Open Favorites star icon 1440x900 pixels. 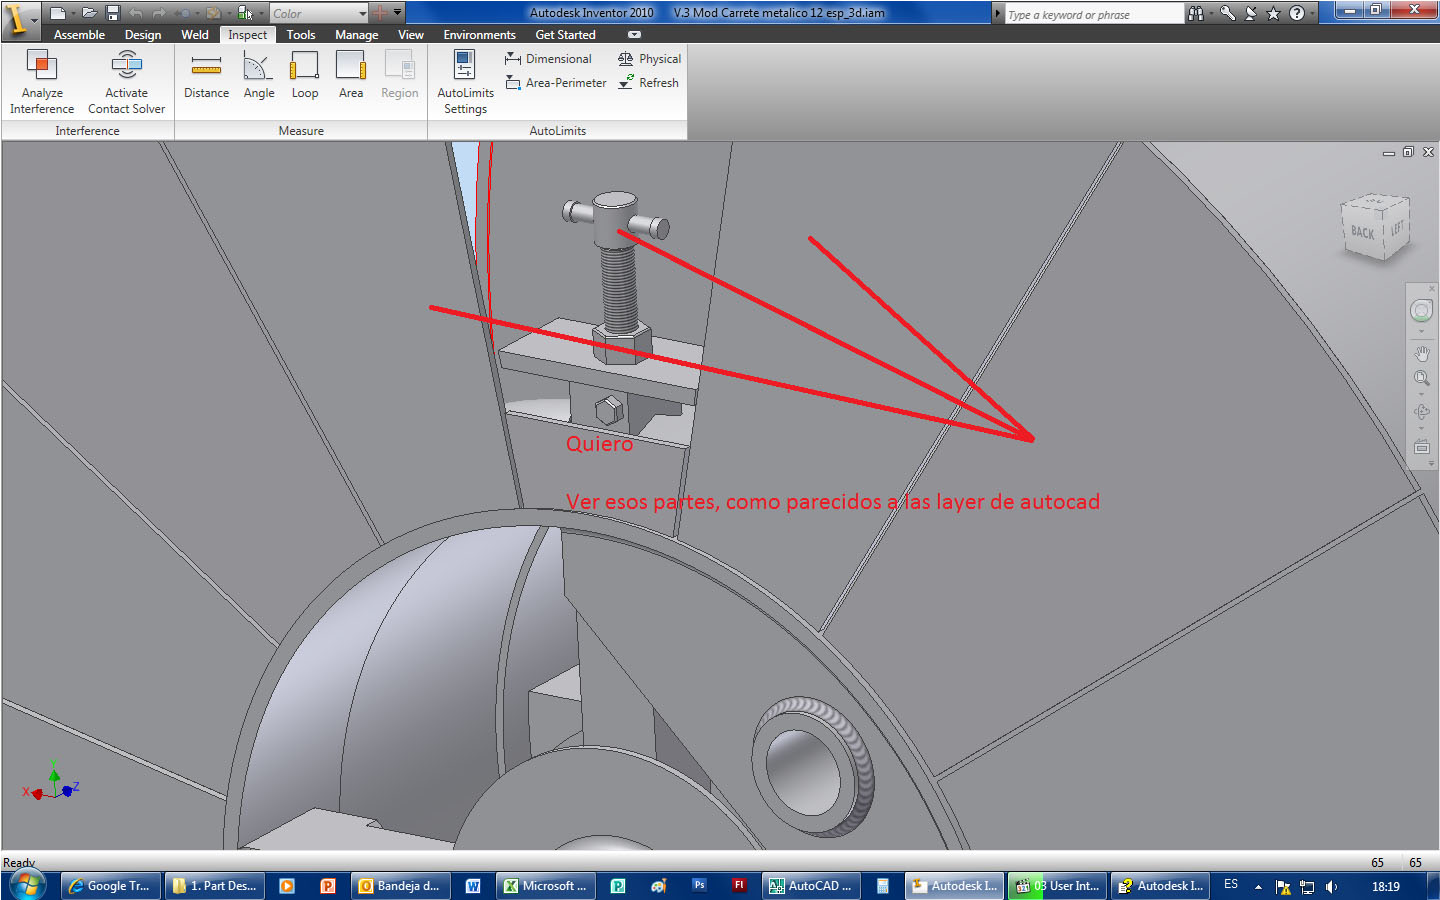point(1273,13)
